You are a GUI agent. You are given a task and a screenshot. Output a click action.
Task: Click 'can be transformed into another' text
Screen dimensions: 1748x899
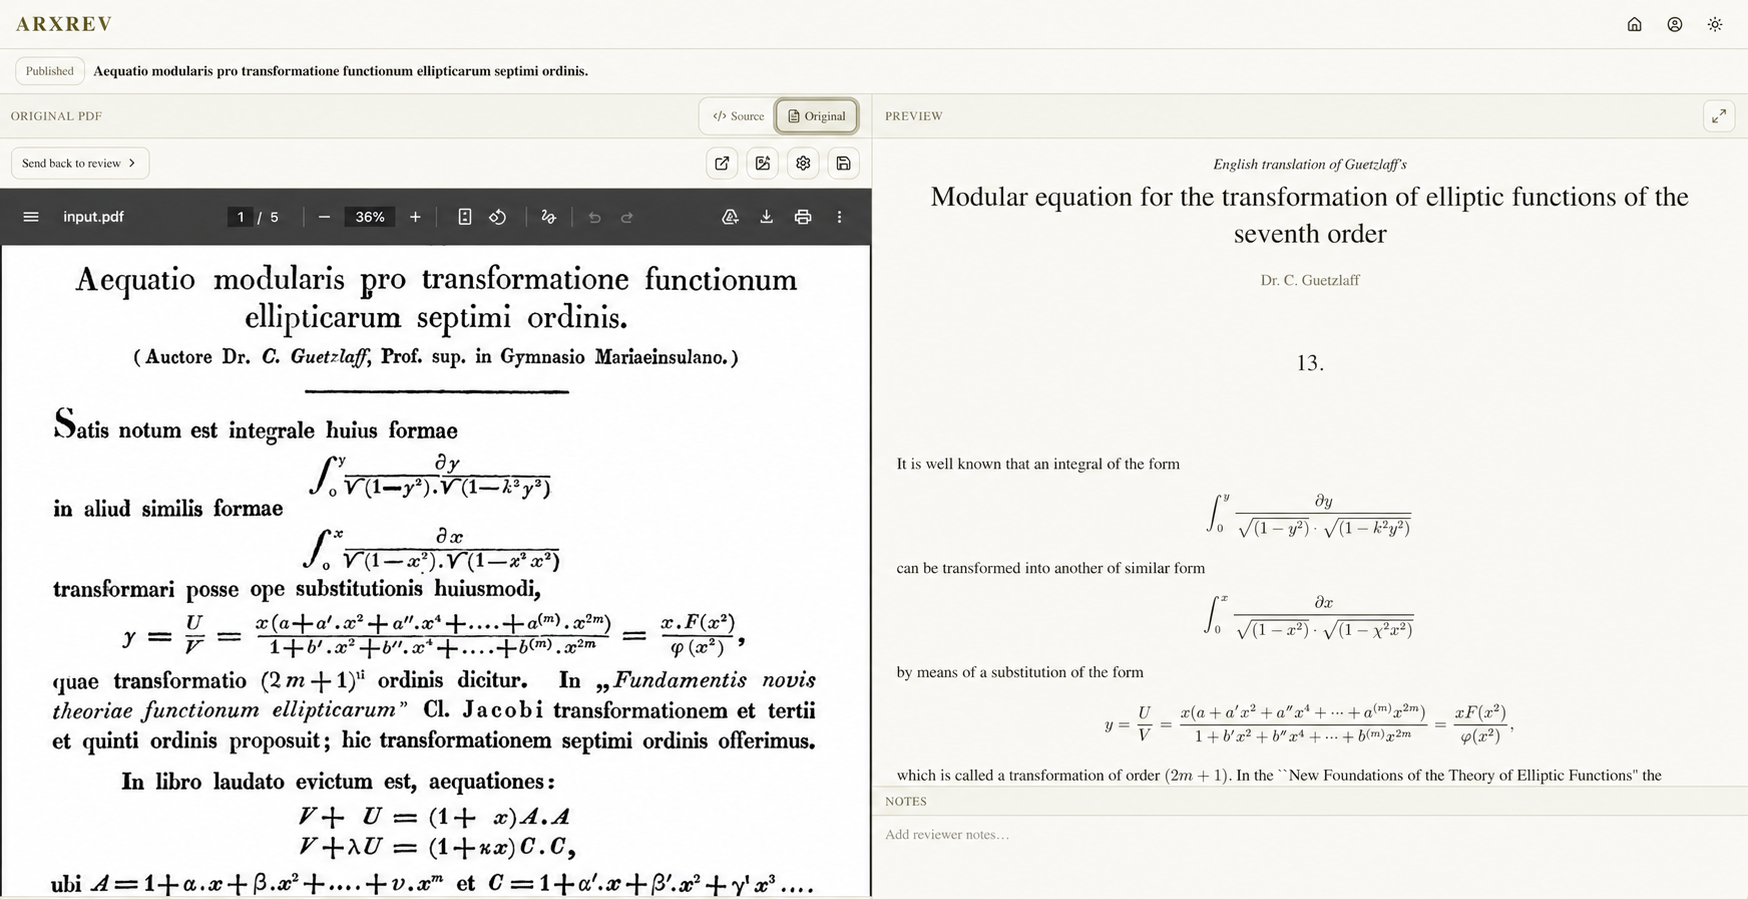pyautogui.click(x=1050, y=568)
